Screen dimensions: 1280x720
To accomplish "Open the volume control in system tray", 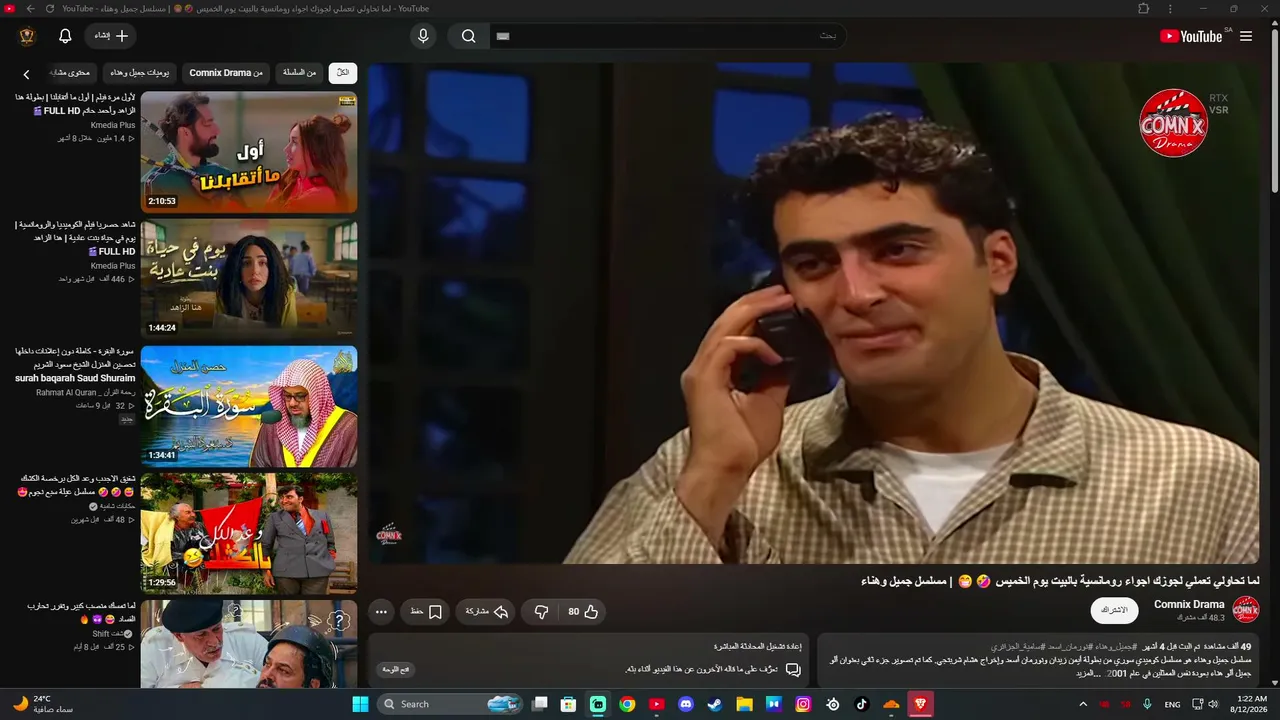I will [1214, 704].
